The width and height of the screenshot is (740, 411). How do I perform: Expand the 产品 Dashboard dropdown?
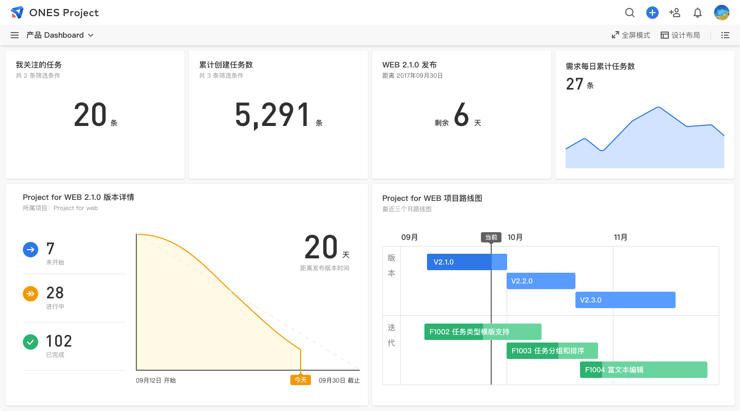[x=60, y=35]
